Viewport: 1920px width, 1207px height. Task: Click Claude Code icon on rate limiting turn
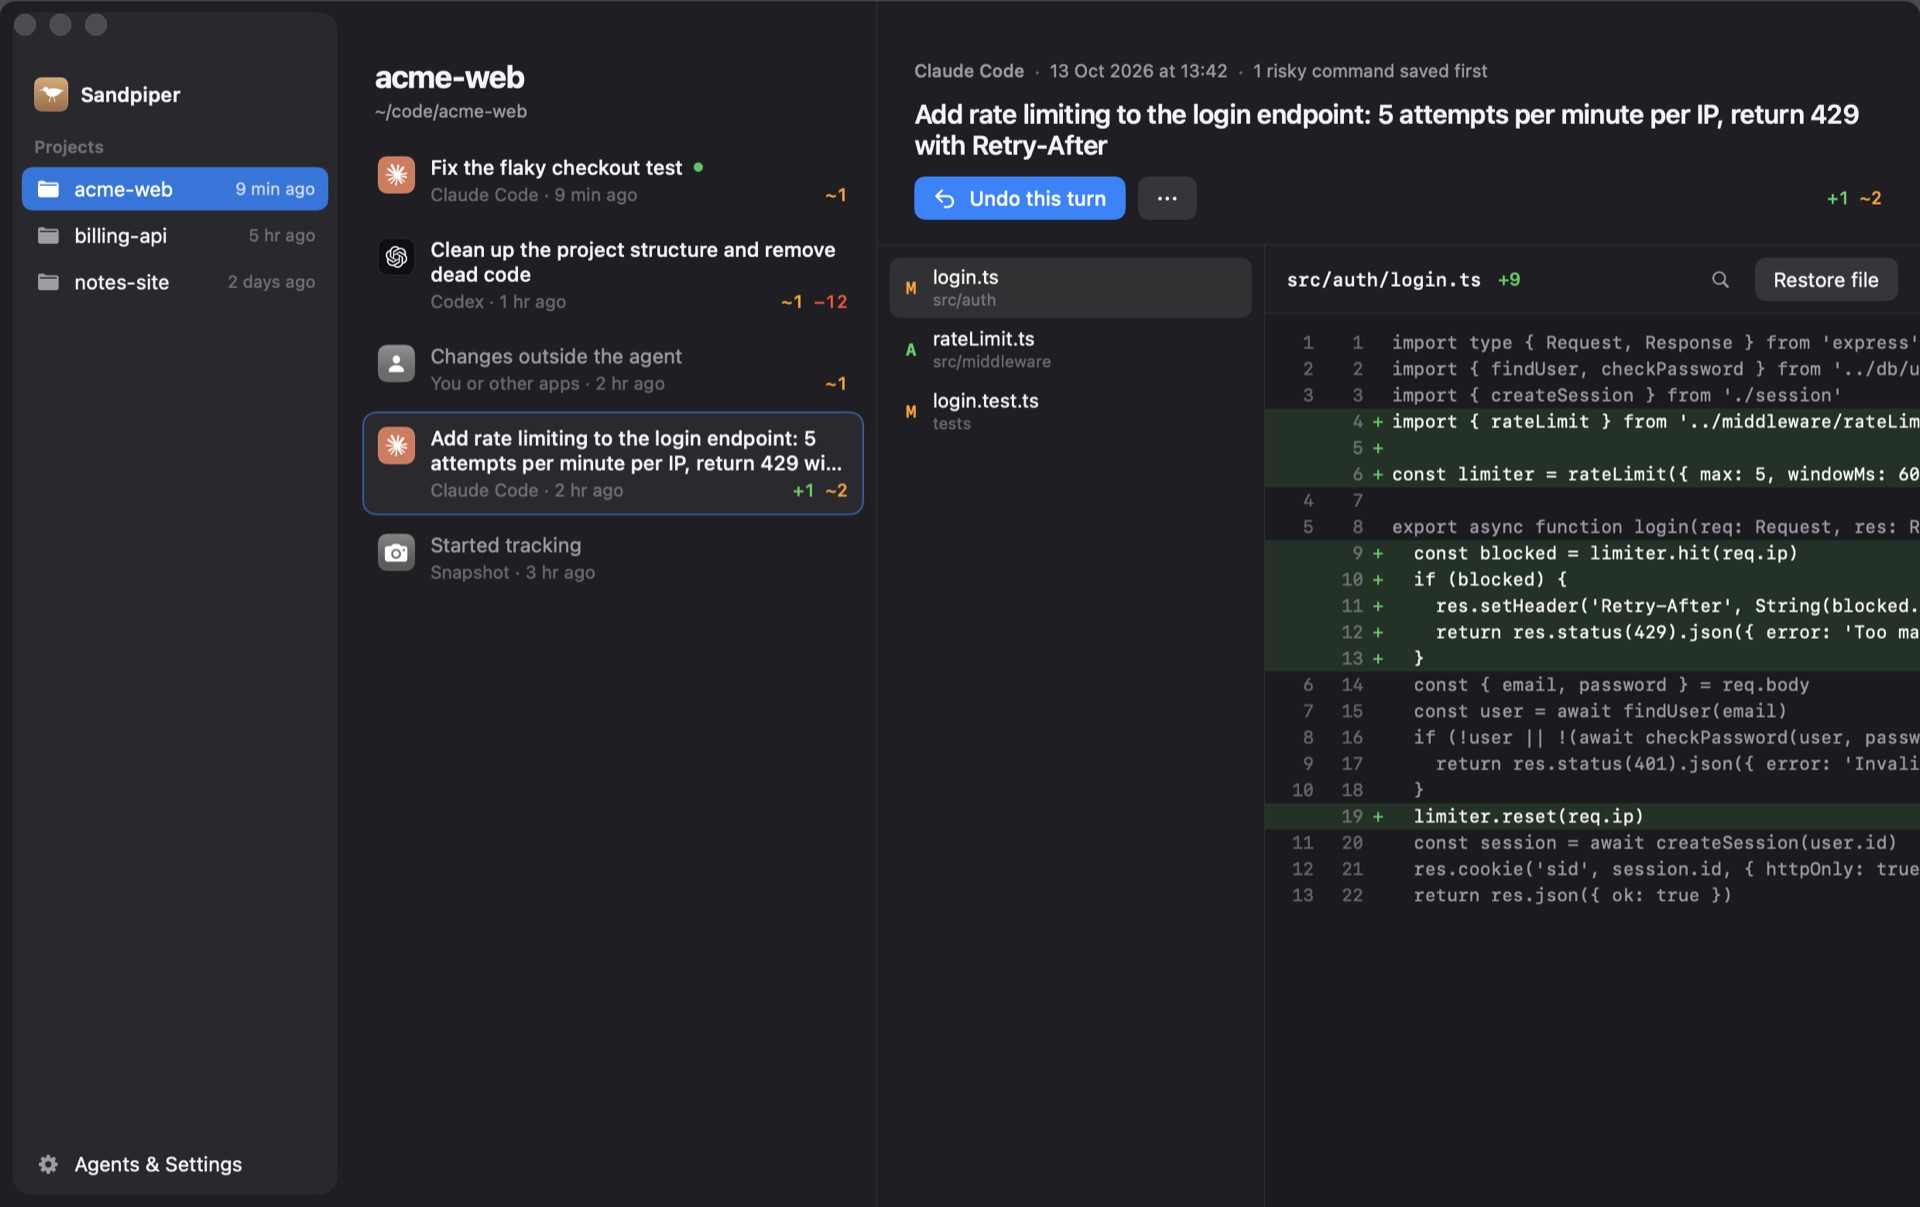tap(396, 446)
